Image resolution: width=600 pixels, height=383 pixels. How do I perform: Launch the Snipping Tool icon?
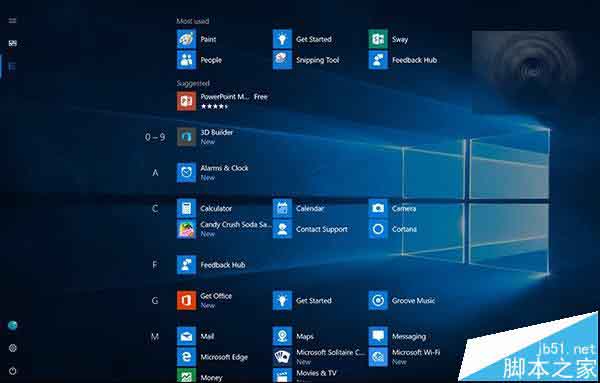pos(282,60)
